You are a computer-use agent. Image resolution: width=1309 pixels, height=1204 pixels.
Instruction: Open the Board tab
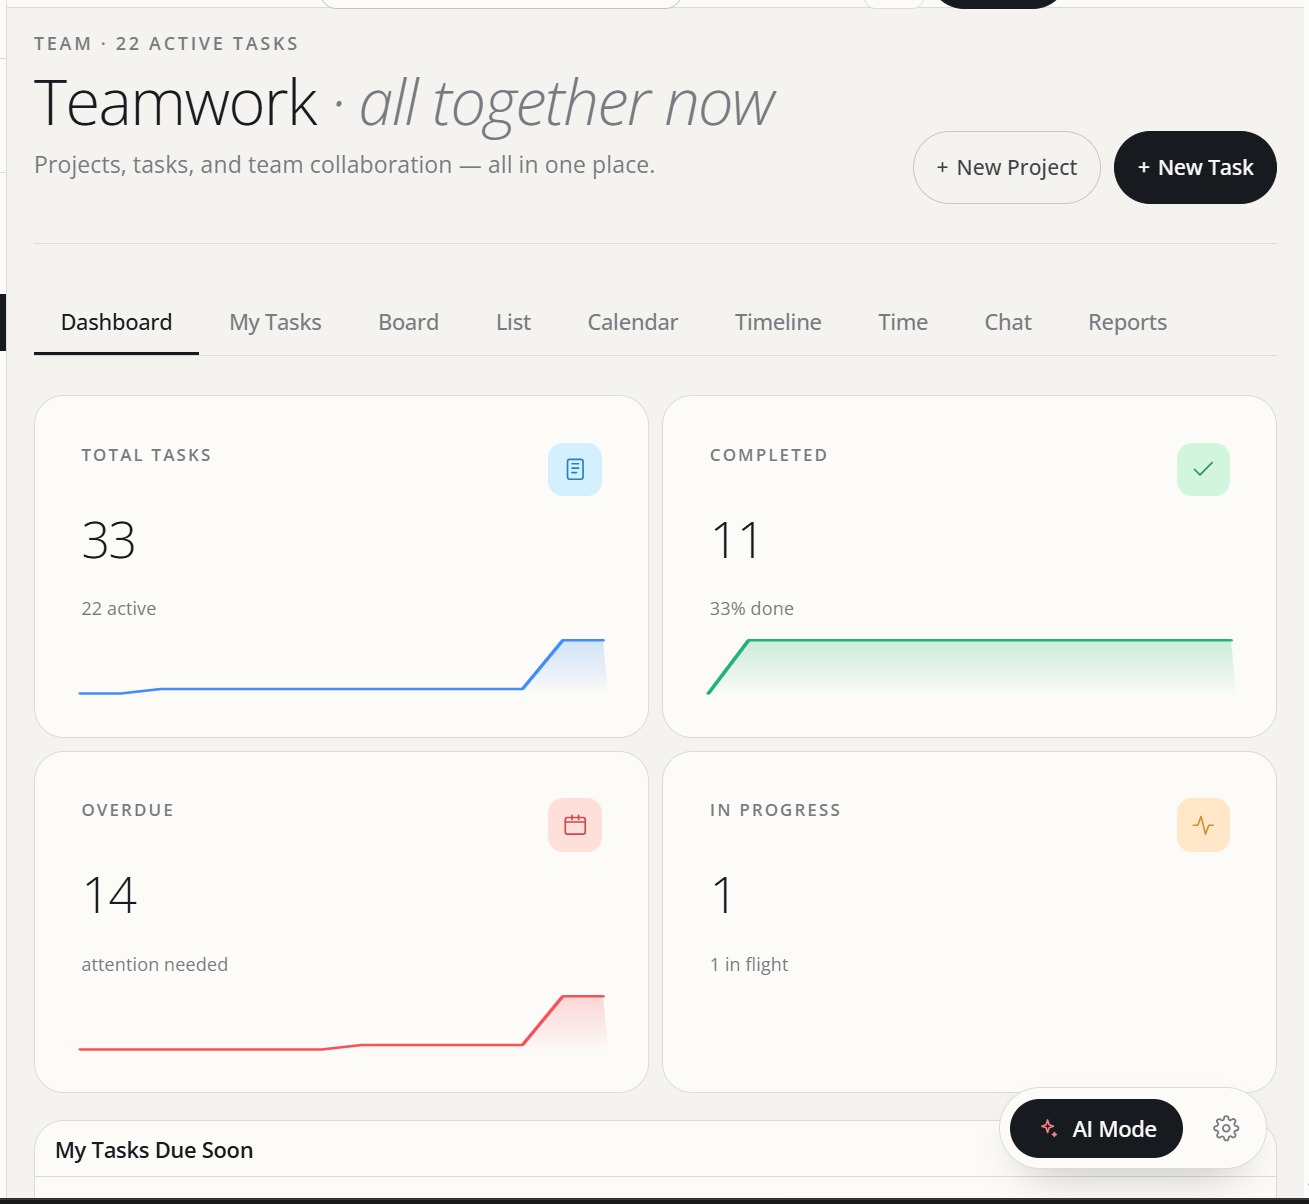[x=408, y=322]
